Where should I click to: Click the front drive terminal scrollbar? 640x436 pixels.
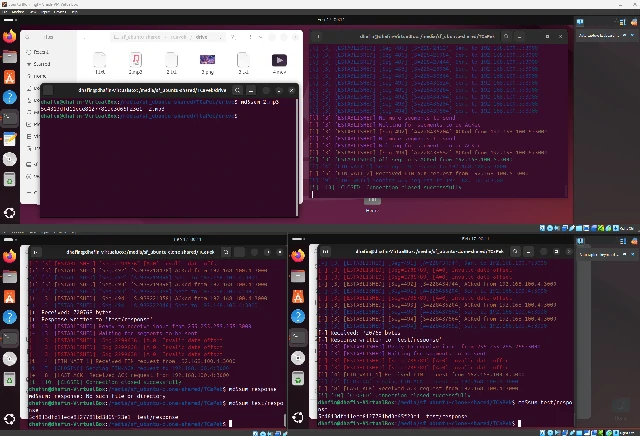pos(297,157)
